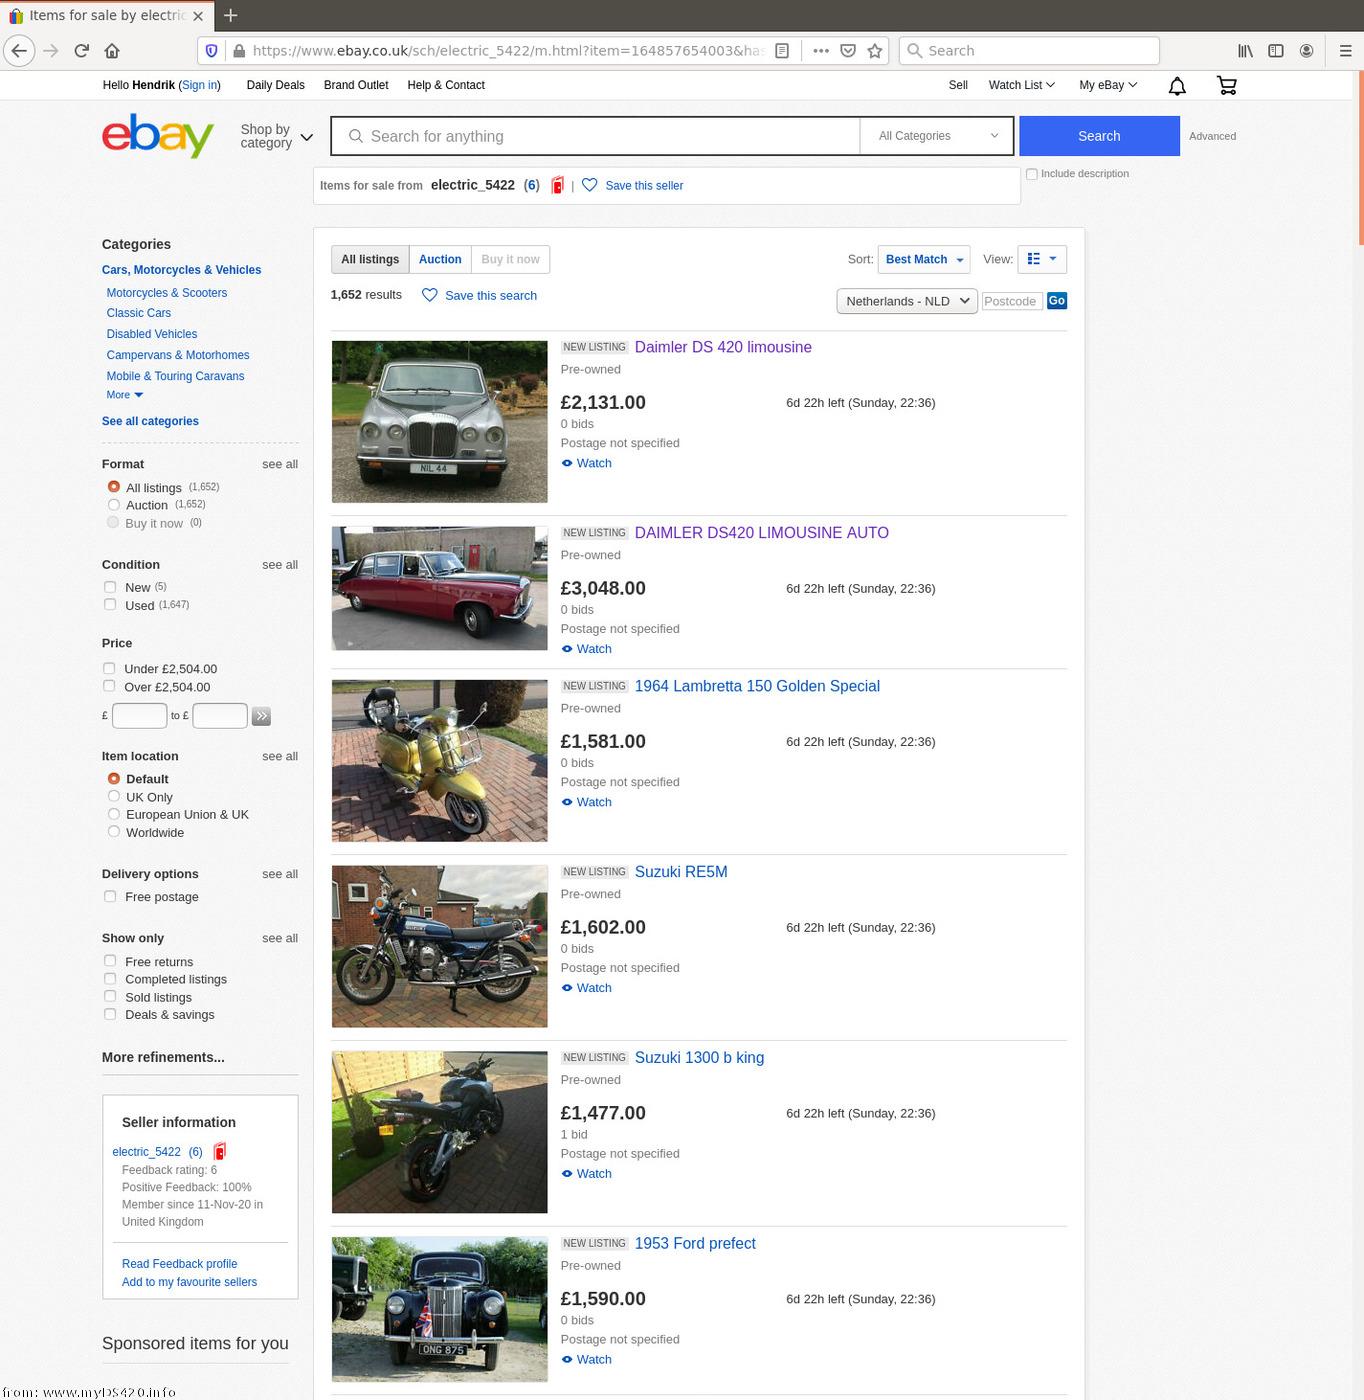Image resolution: width=1364 pixels, height=1400 pixels.
Task: Switch to All listings tab
Action: (x=370, y=259)
